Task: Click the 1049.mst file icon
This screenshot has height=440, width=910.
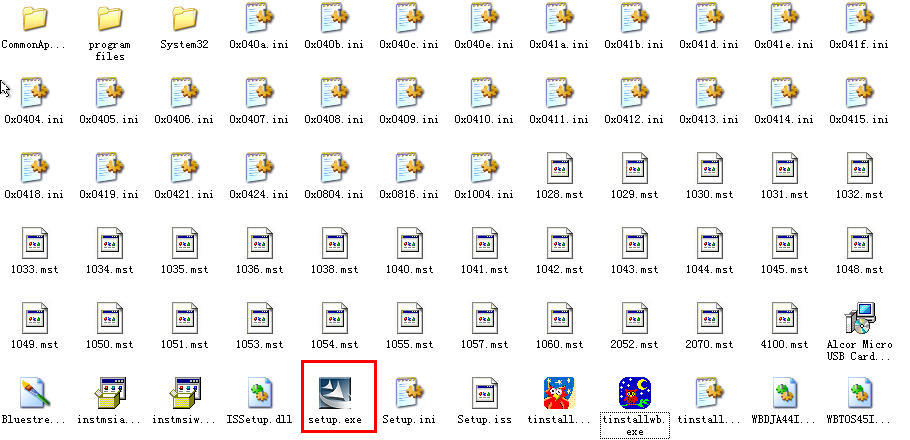Action: [35, 318]
